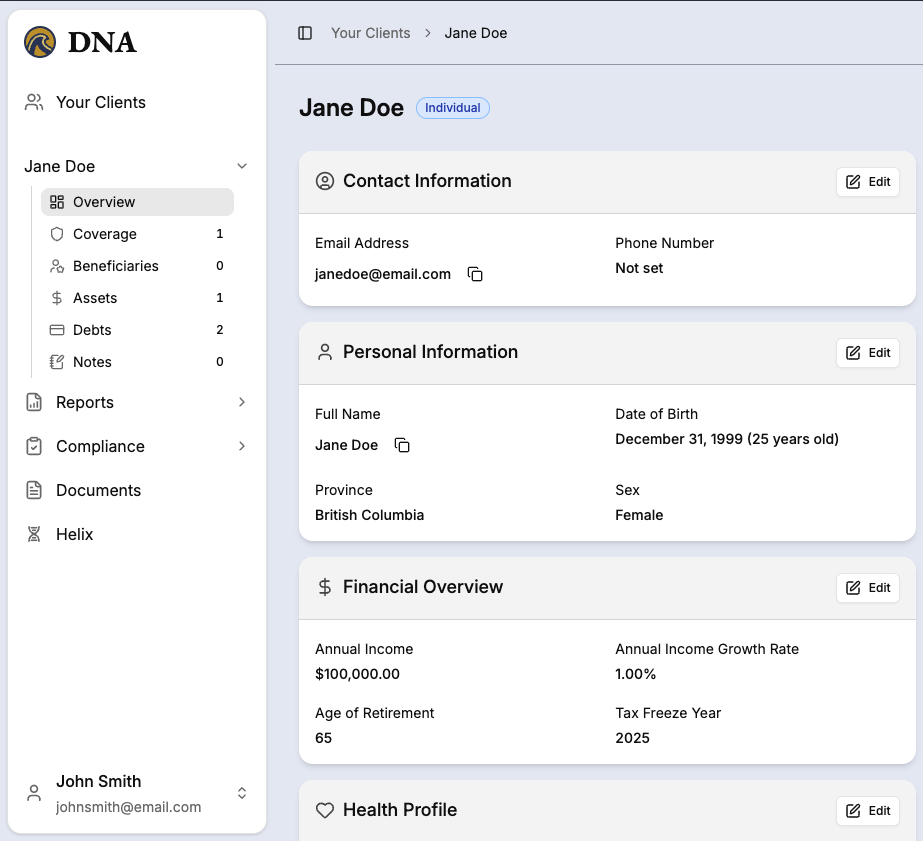Go to Beneficiaries in the sidebar
923x841 pixels.
coord(115,266)
